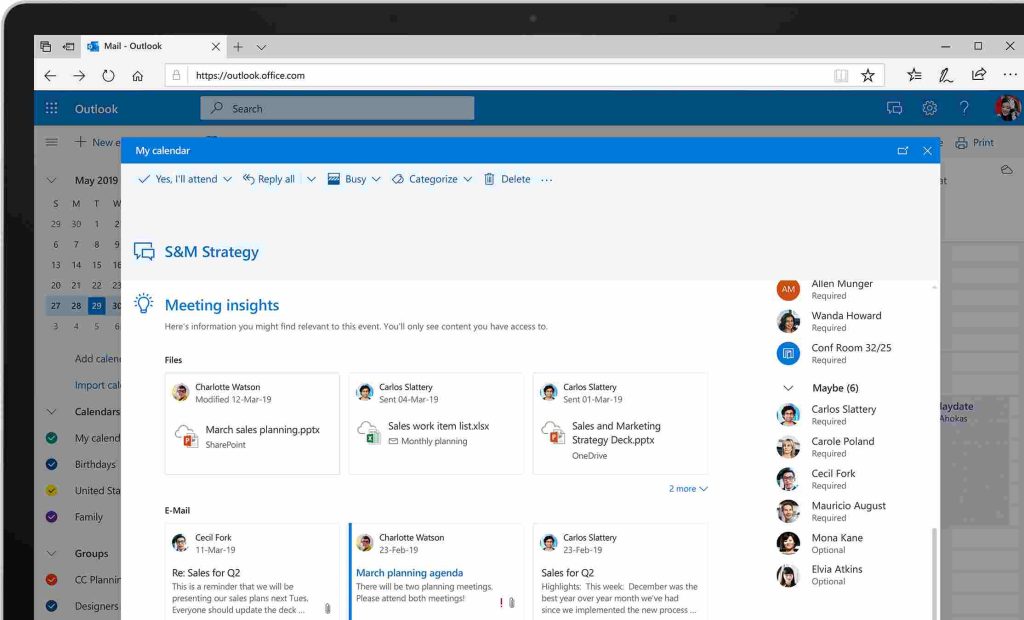Click the attendee list scrollbar

(934, 572)
